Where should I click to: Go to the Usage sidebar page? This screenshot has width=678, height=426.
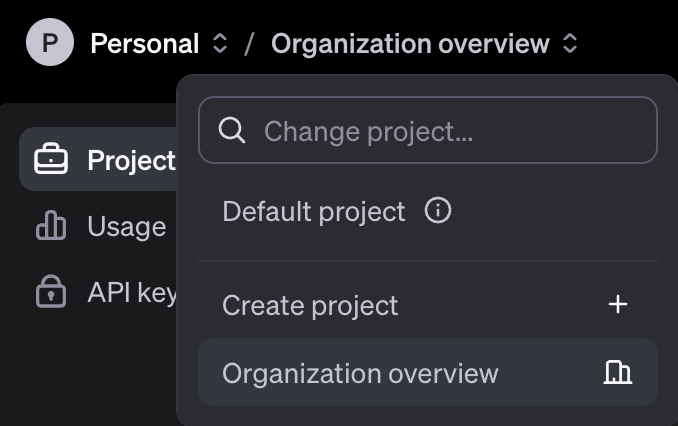(x=98, y=226)
